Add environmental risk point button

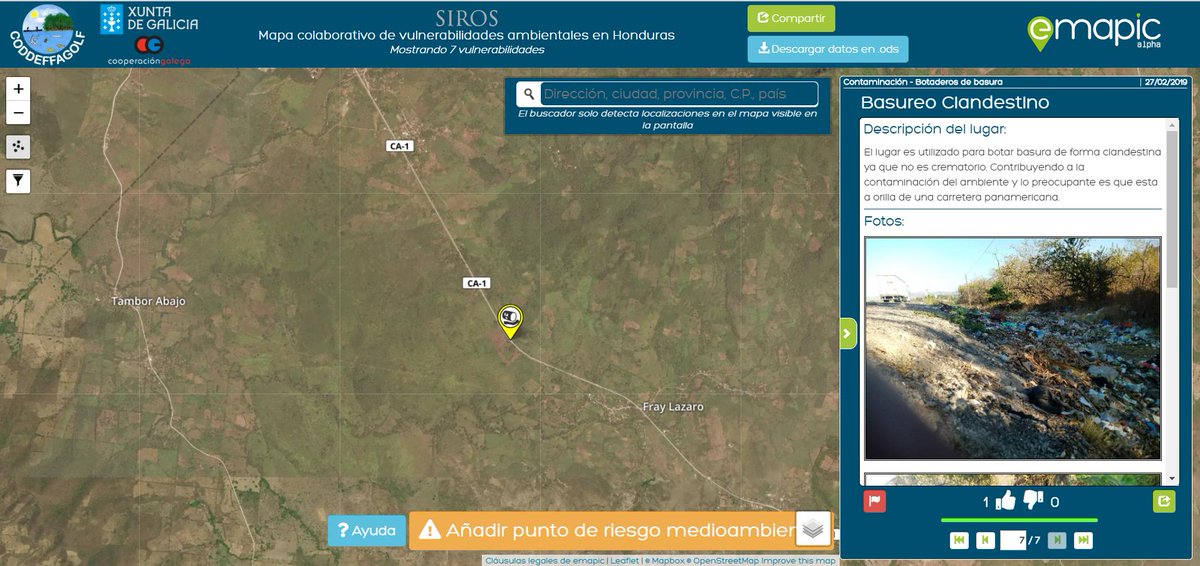click(x=602, y=530)
